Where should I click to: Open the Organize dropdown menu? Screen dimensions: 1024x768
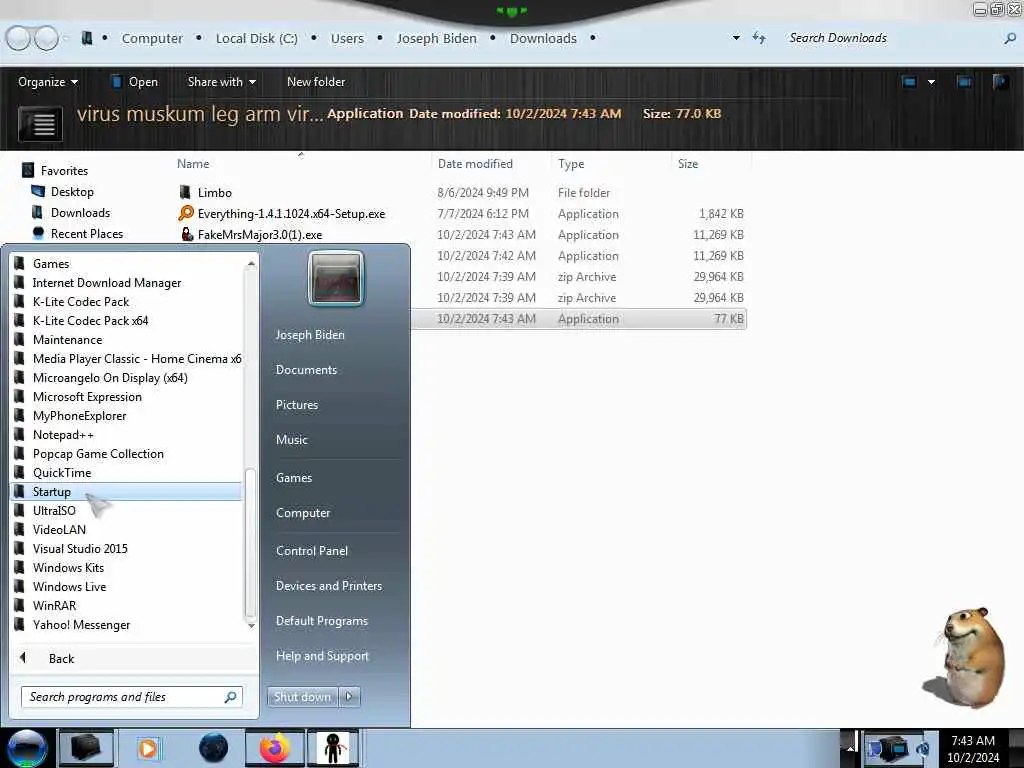(x=48, y=82)
